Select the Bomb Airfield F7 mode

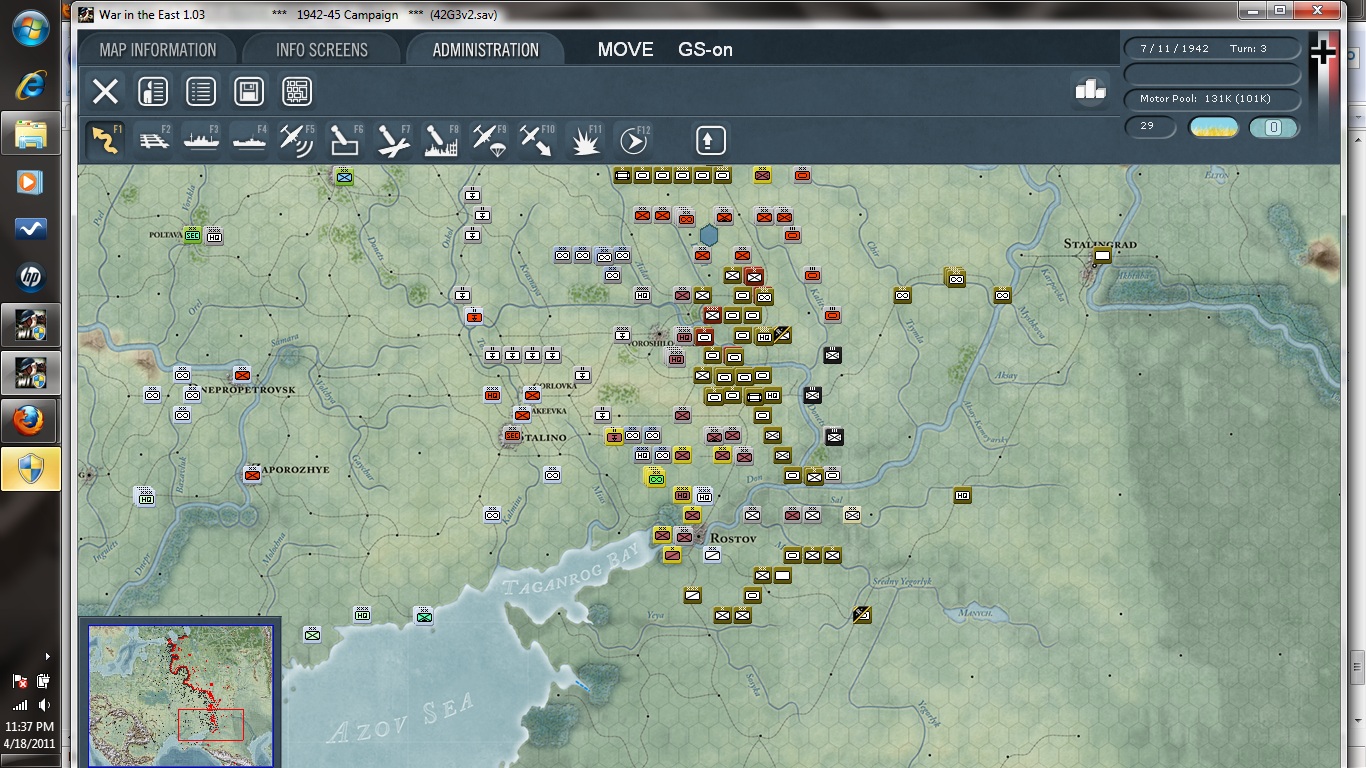pyautogui.click(x=394, y=139)
